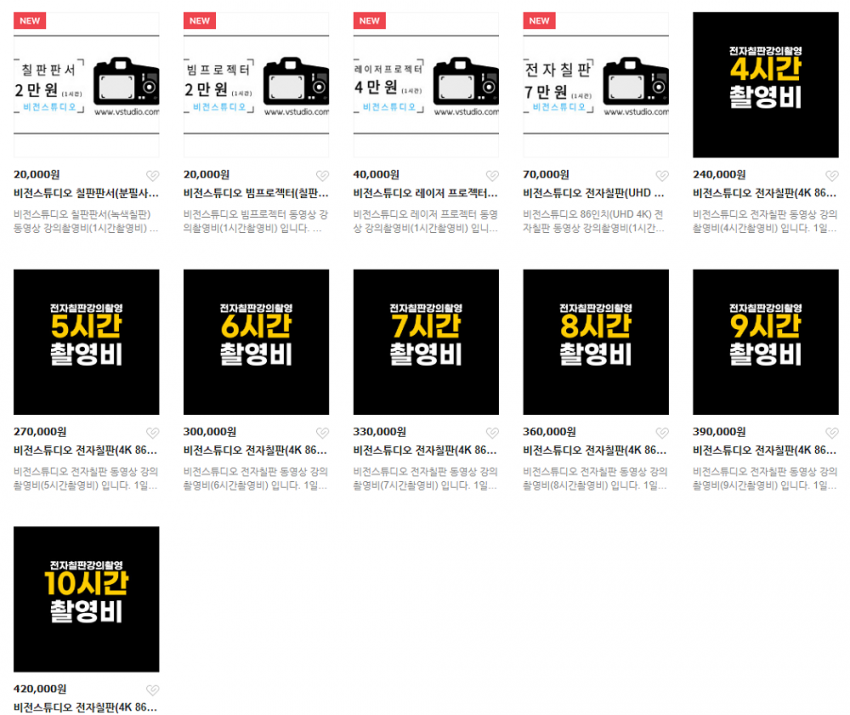The image size is (850, 715).
Task: Open the title link under 420,000원
Action: pyautogui.click(x=86, y=707)
